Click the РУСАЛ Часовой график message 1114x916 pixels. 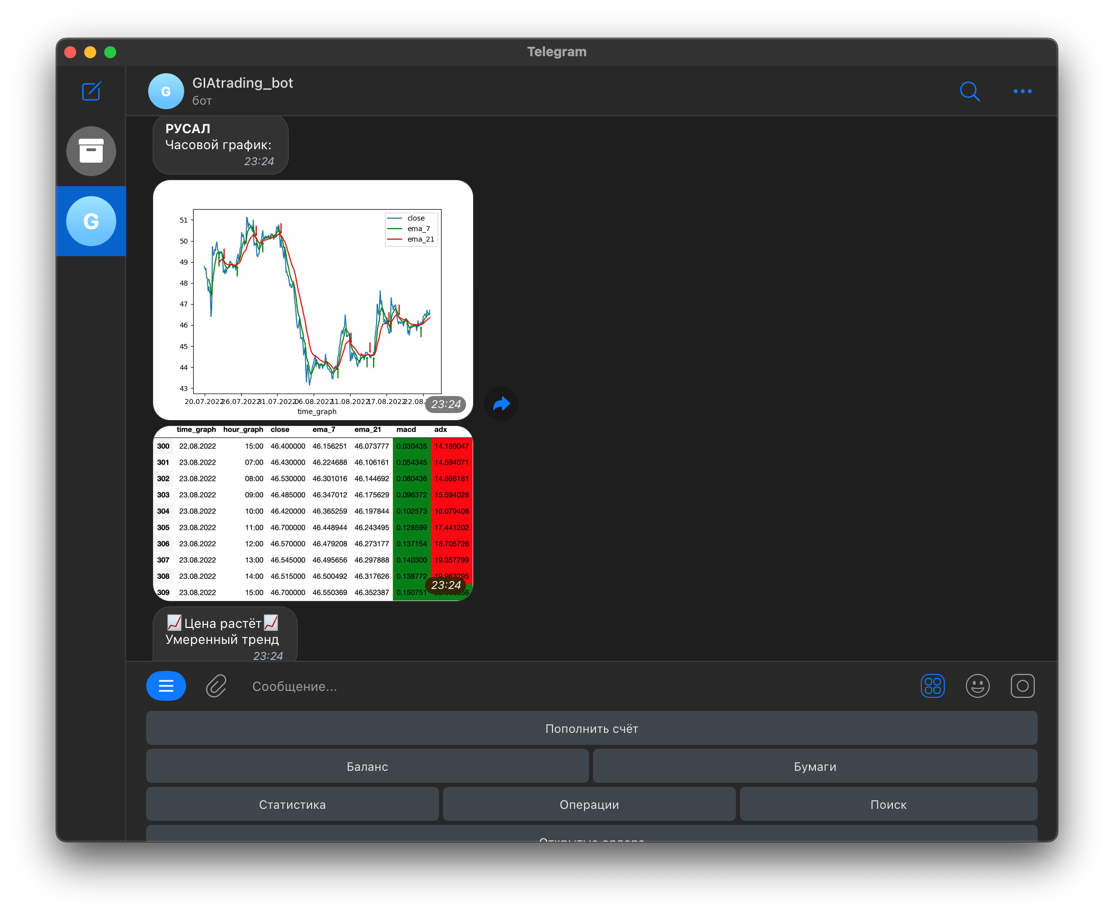[220, 144]
